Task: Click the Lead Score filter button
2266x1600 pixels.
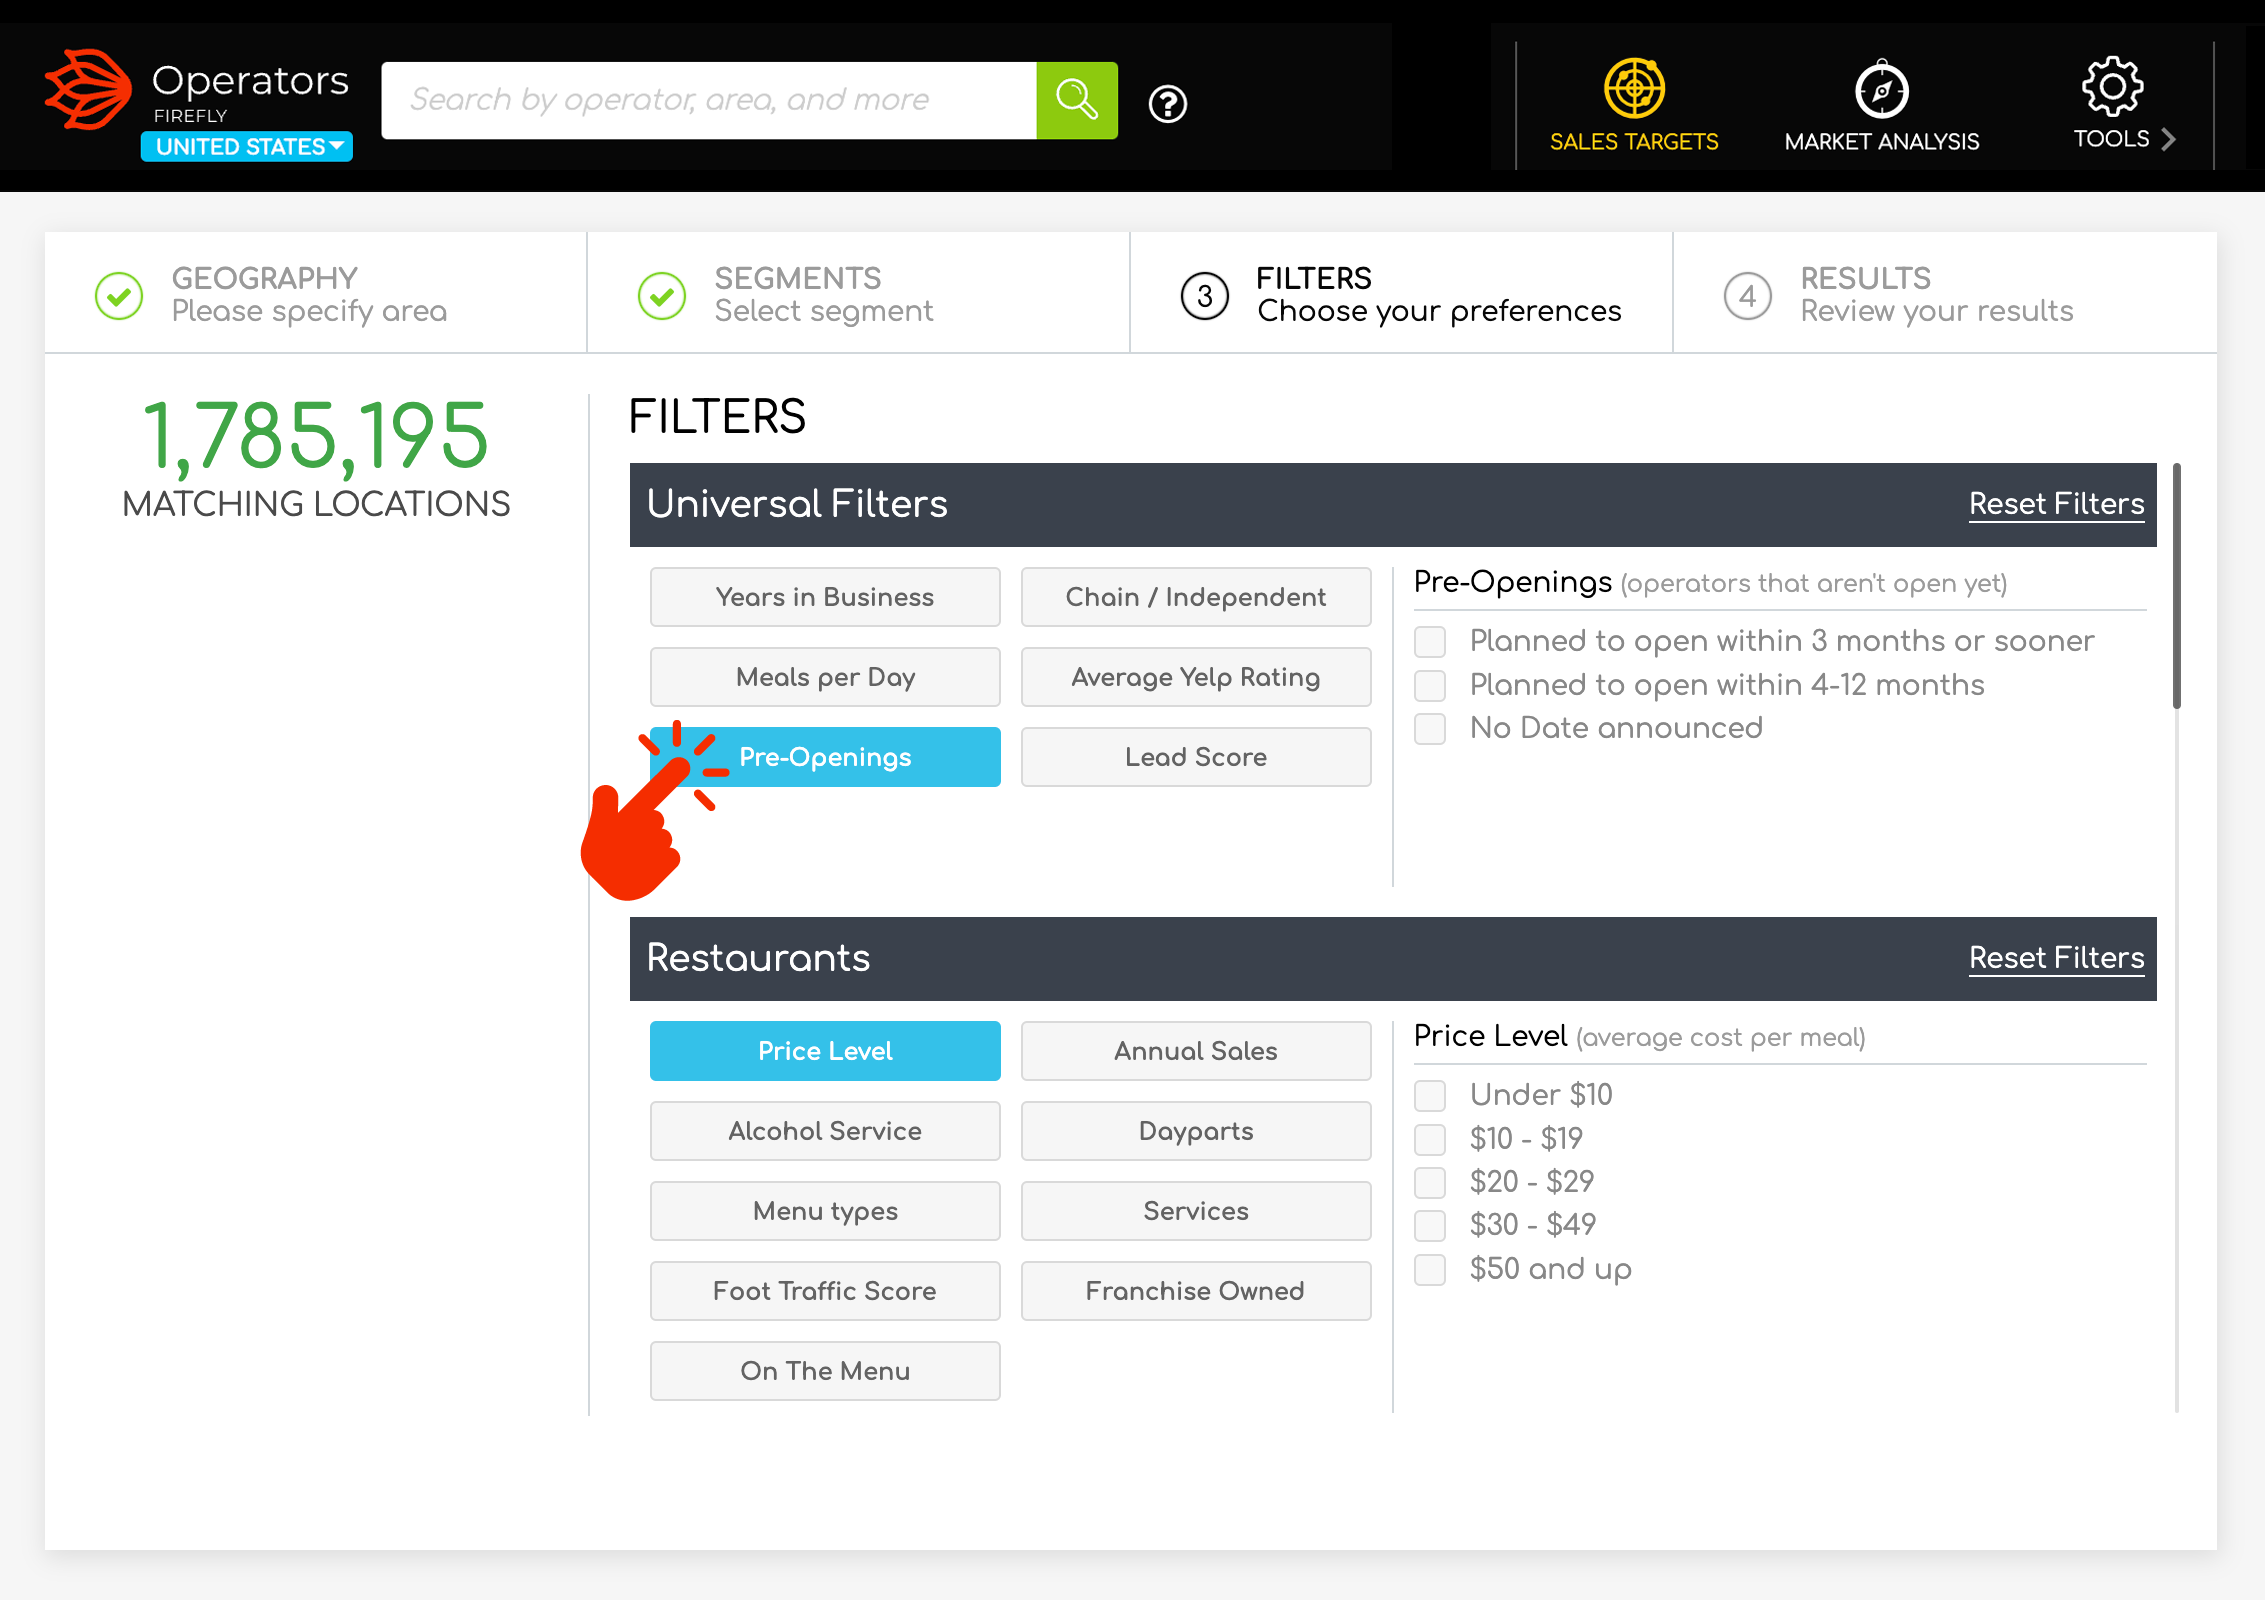Action: (x=1195, y=757)
